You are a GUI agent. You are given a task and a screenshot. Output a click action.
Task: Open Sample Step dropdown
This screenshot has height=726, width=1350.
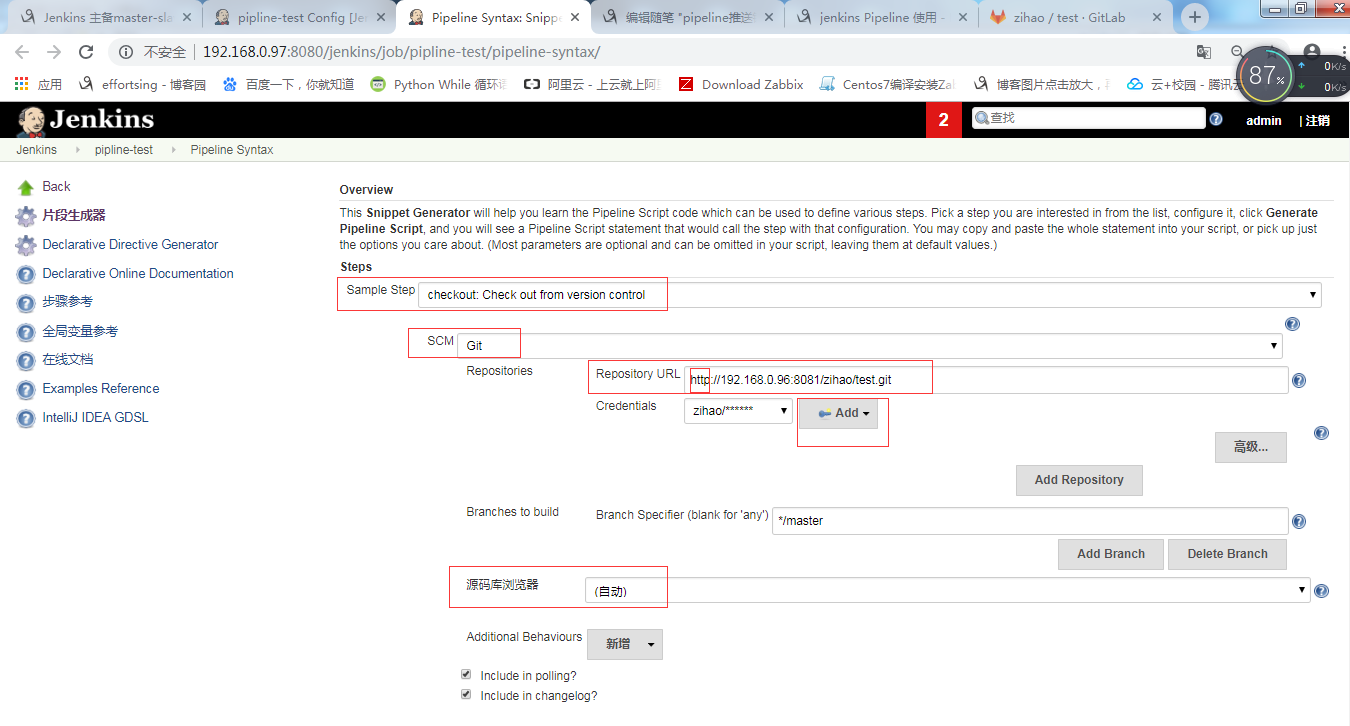point(870,295)
